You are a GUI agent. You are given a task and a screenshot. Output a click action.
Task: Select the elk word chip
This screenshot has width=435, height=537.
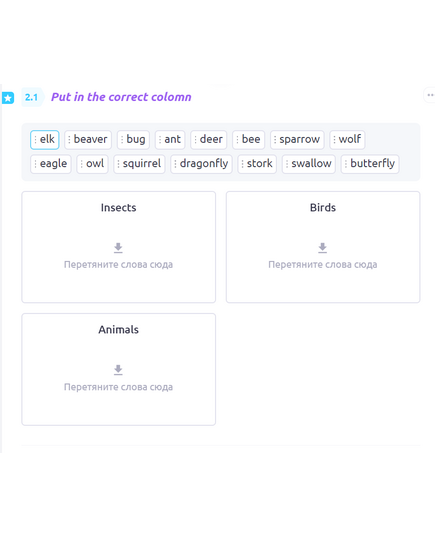tap(45, 140)
